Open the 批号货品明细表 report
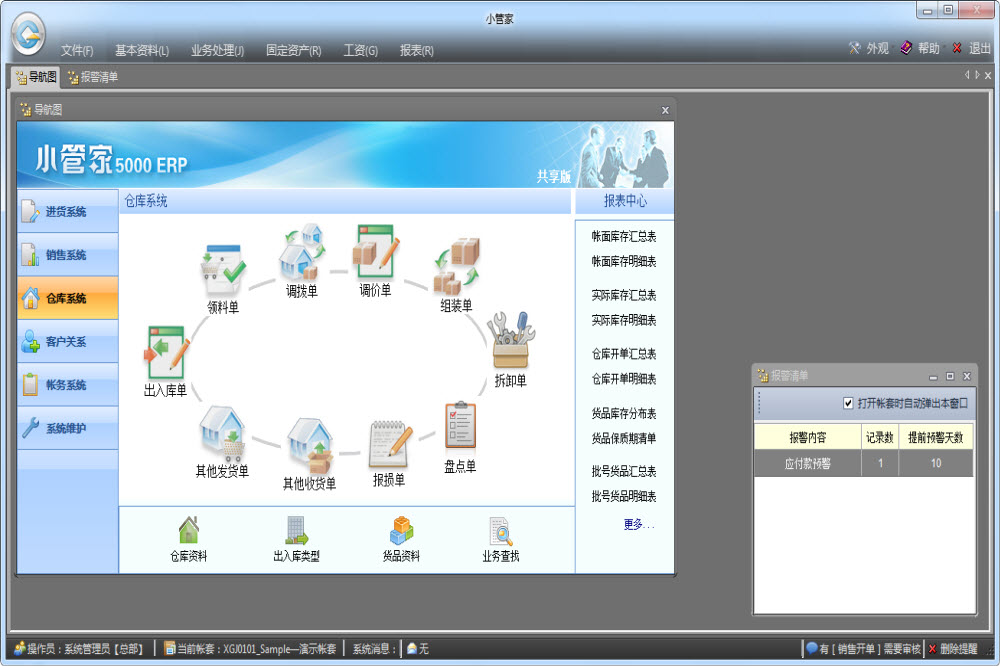 pos(624,496)
